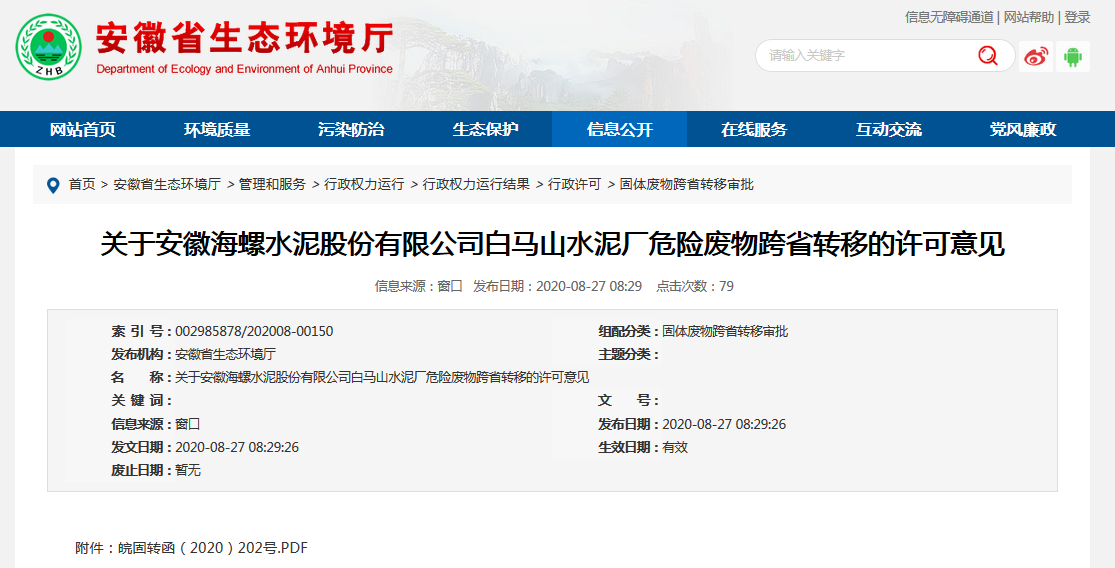This screenshot has width=1115, height=568.
Task: Open 党风廉政 navigation item
Action: point(1023,130)
